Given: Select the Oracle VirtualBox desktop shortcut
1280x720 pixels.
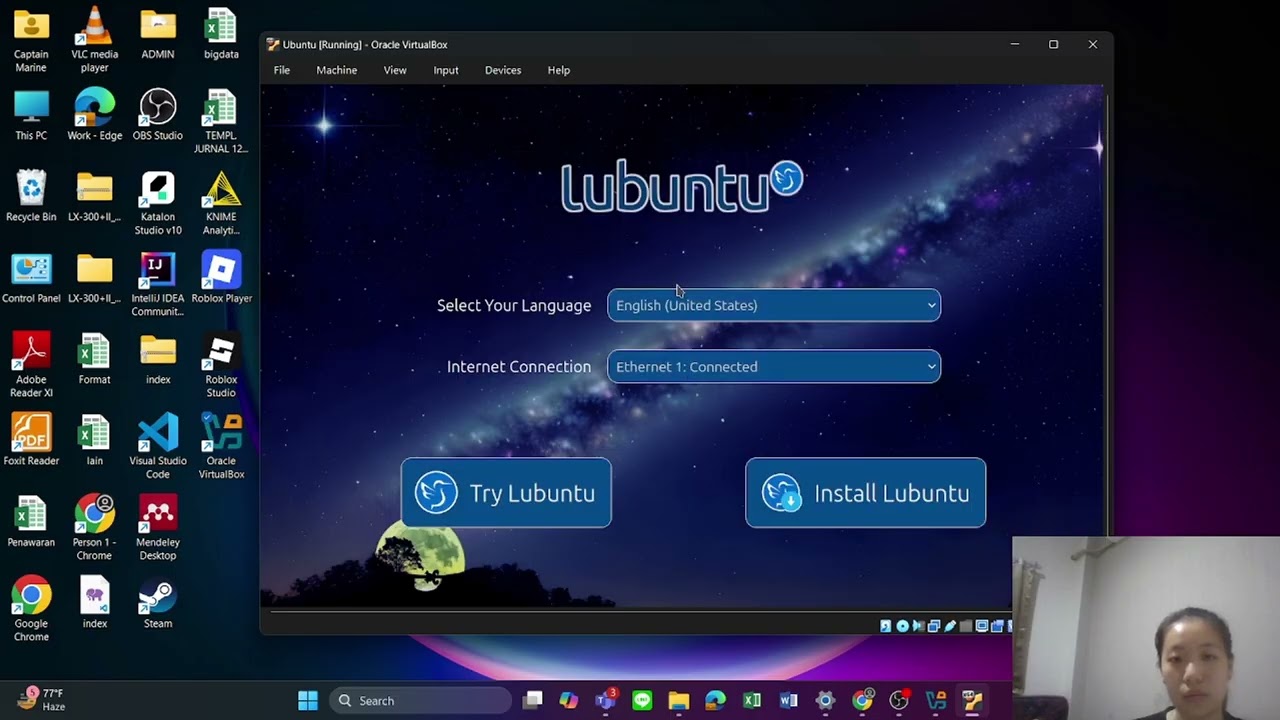Looking at the screenshot, I should click(x=221, y=446).
